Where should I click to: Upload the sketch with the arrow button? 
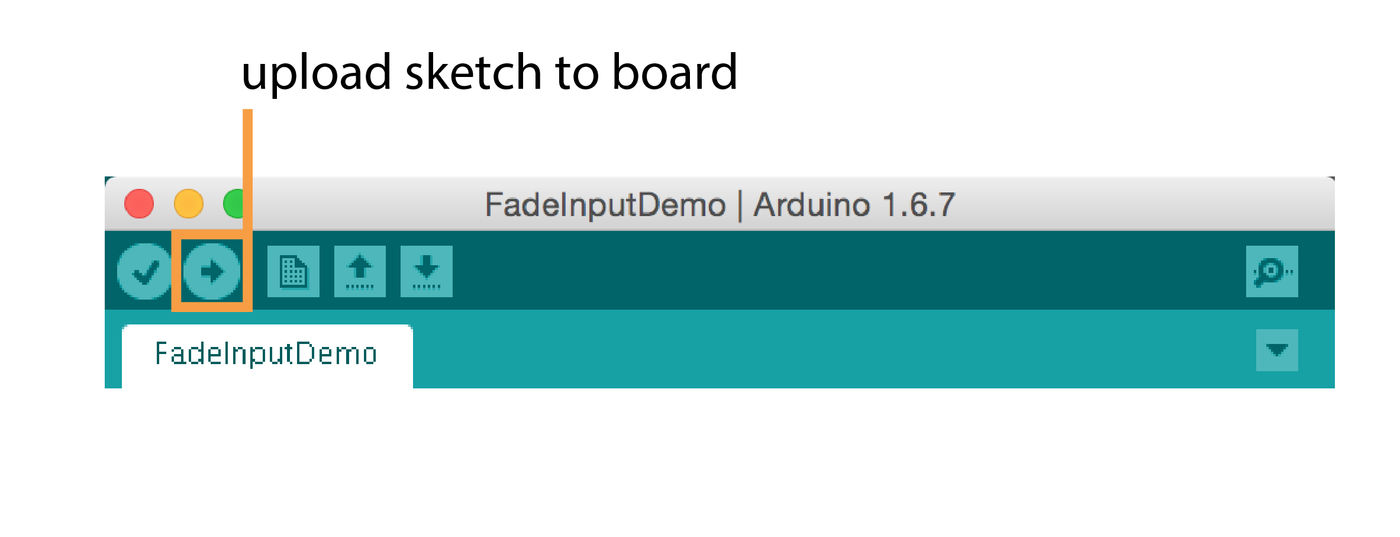point(212,272)
